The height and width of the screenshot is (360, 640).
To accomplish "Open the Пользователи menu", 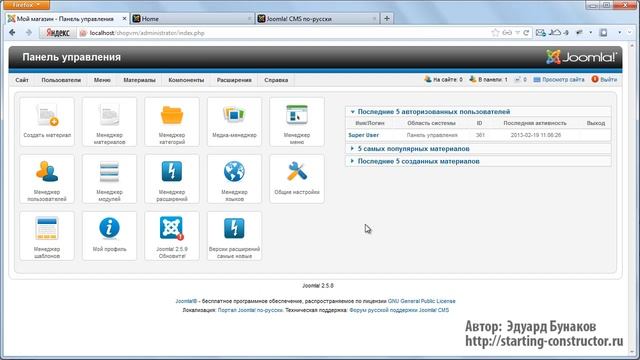I will pos(61,80).
